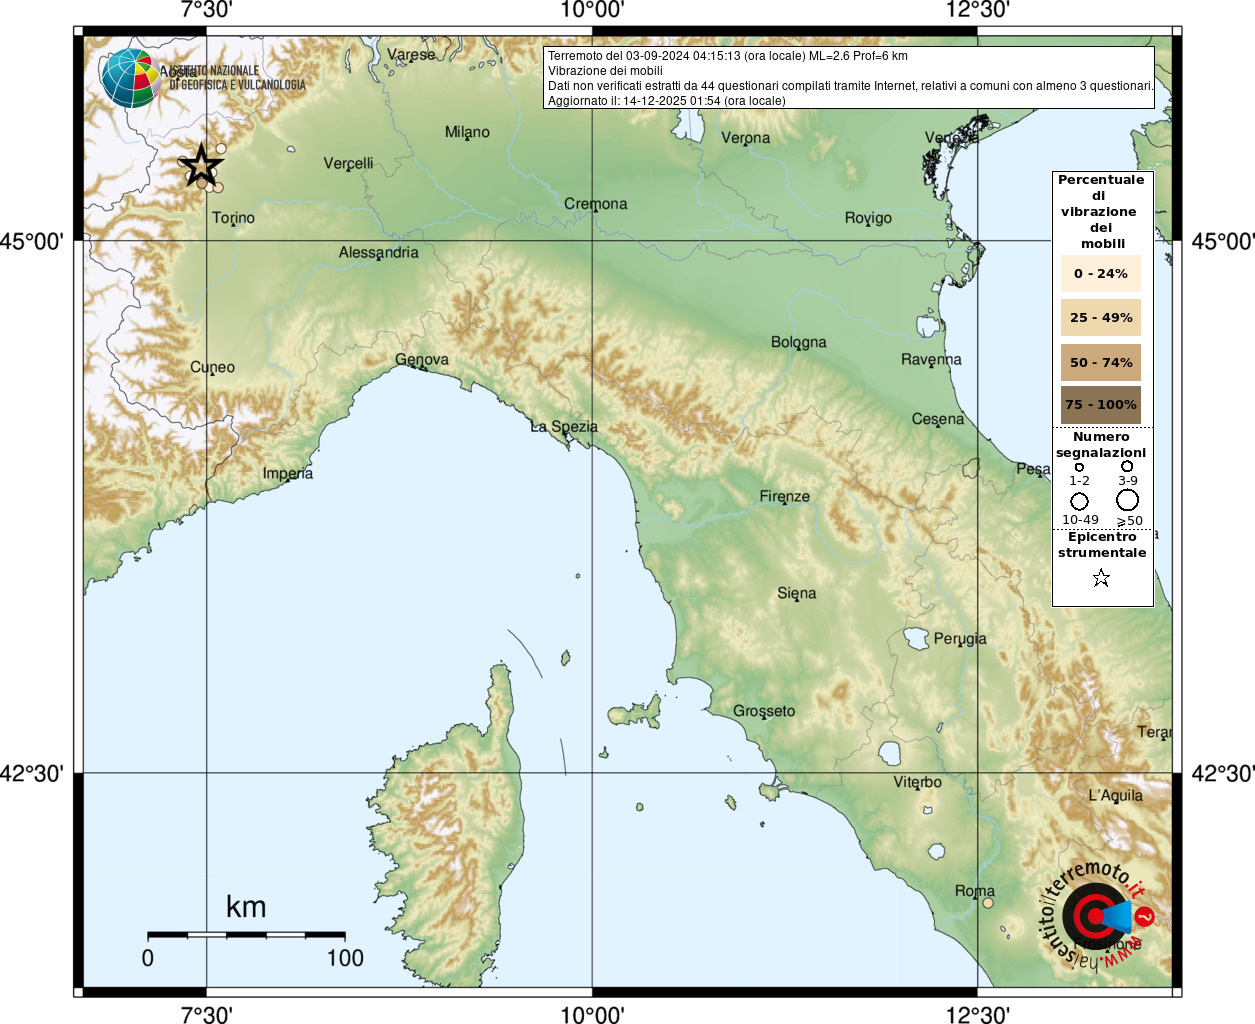Click the Imperia city label
This screenshot has width=1255, height=1024.
coord(288,473)
